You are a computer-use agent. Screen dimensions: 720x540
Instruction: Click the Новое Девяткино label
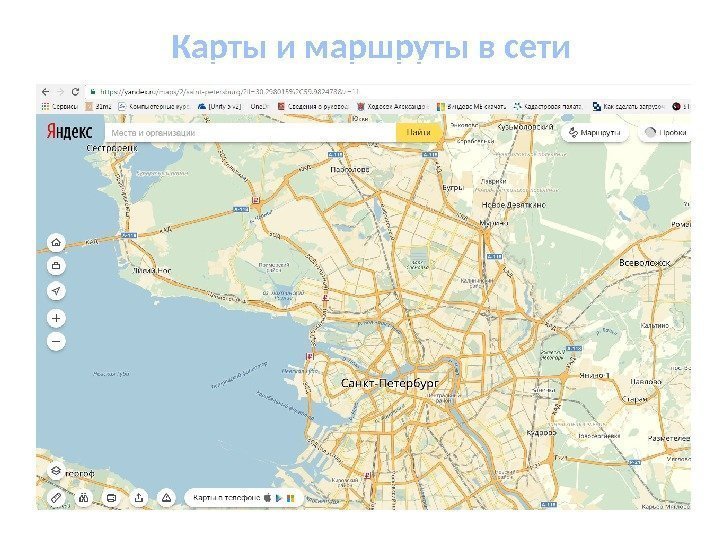(x=513, y=205)
